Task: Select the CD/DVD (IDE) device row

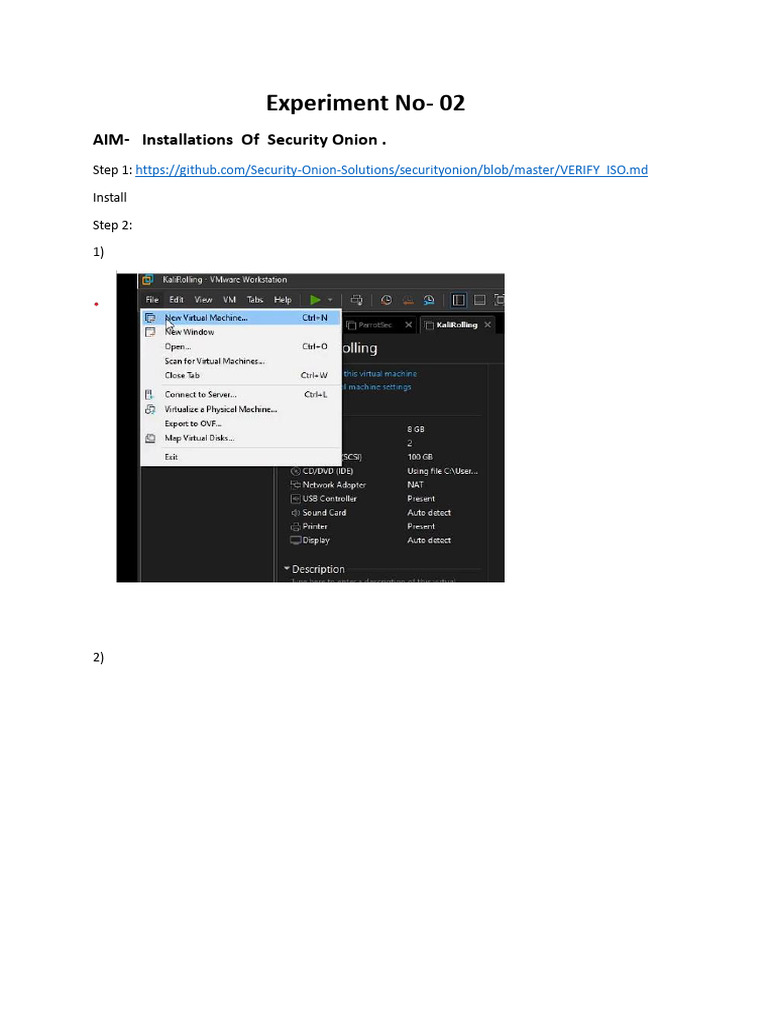Action: (x=385, y=471)
